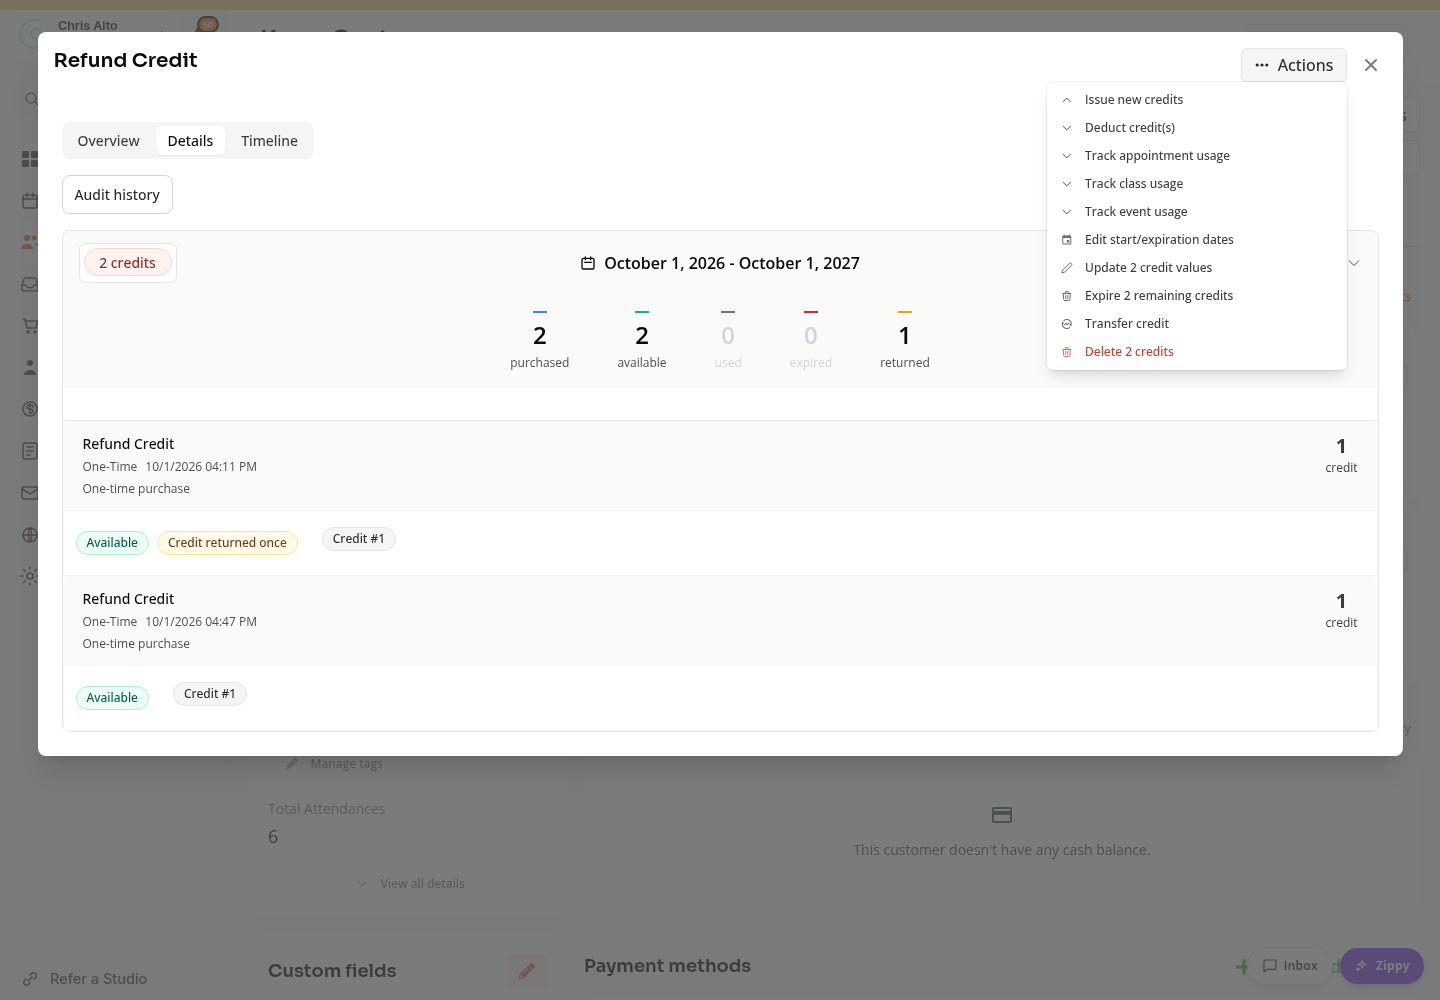Click Credit #1 chip of 04:47 PM purchase
This screenshot has width=1440, height=1000.
(x=210, y=694)
